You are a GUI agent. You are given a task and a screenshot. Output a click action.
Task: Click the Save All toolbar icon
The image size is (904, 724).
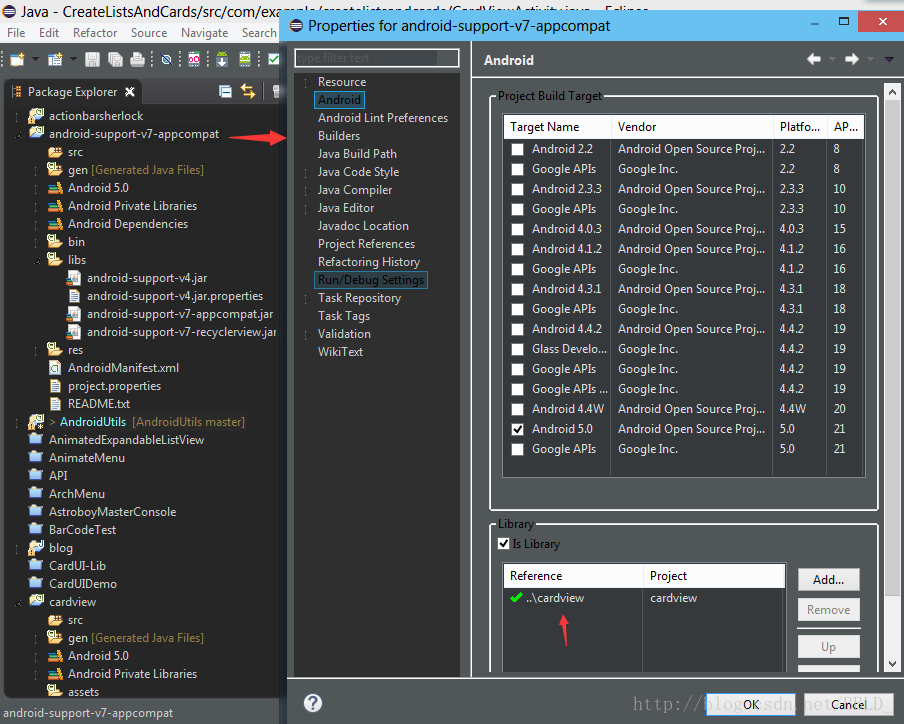(x=115, y=59)
